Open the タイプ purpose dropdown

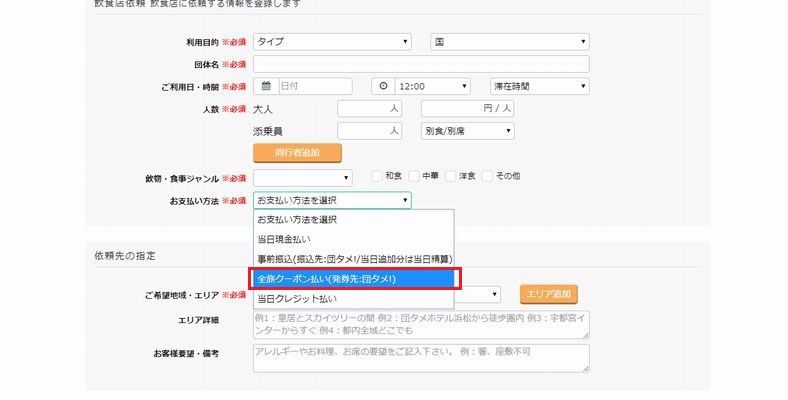[332, 42]
